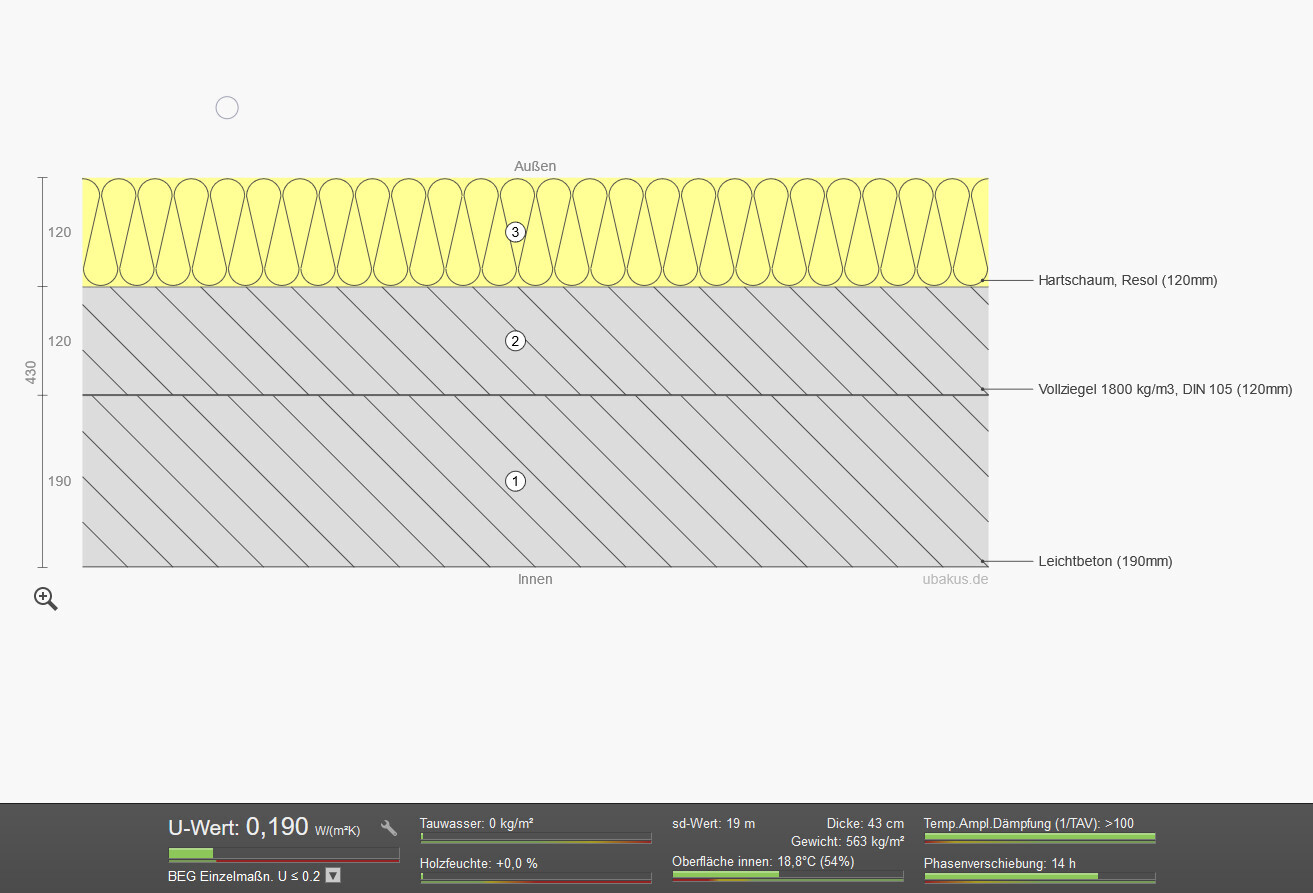Click the U-Wert 0,190 value
The image size is (1313, 893).
coord(277,827)
